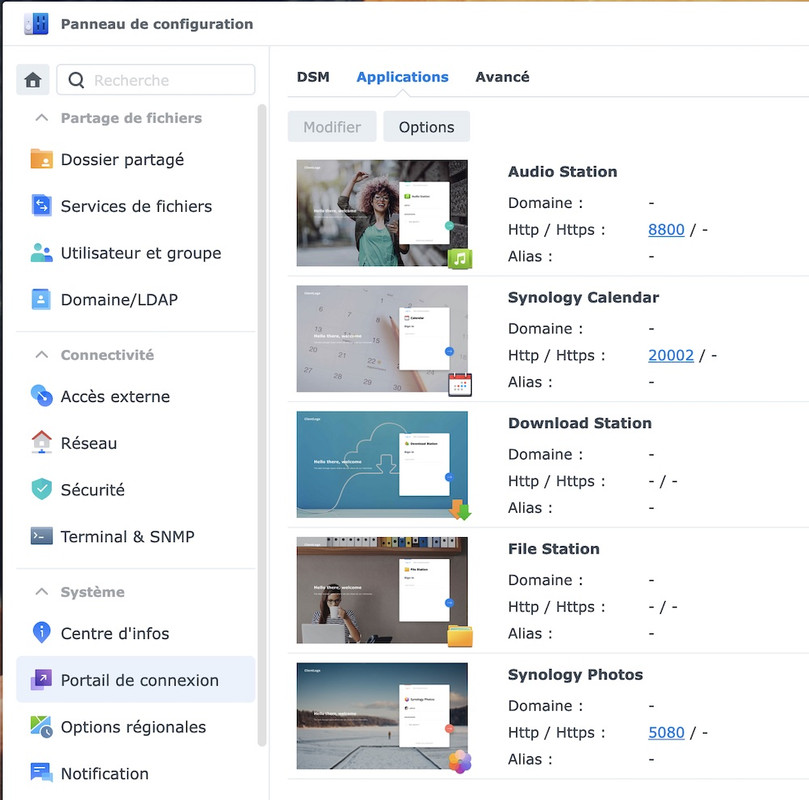This screenshot has width=809, height=800.
Task: Select Download Station preview thumbnail
Action: click(382, 464)
